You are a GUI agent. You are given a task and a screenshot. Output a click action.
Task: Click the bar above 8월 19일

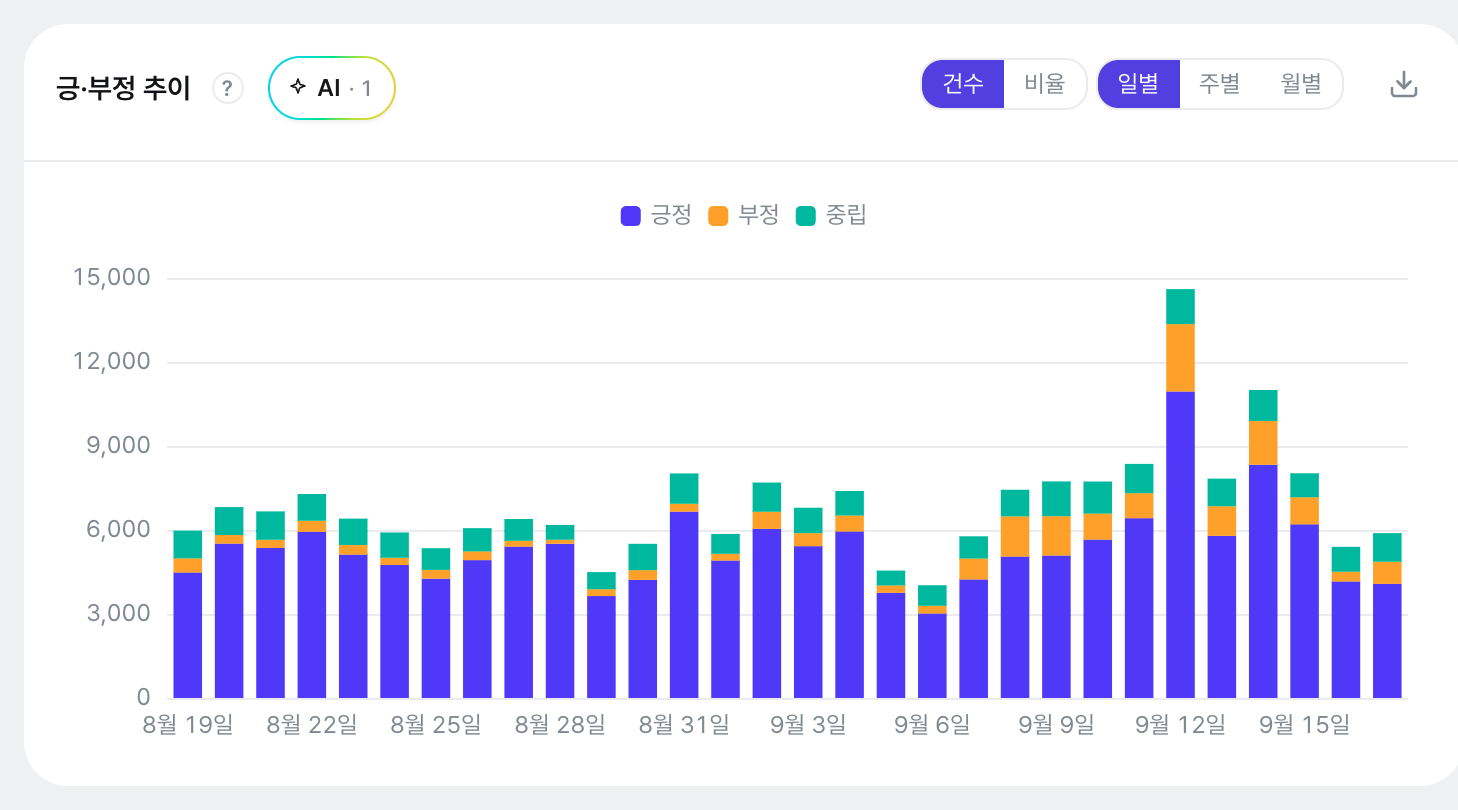[188, 615]
